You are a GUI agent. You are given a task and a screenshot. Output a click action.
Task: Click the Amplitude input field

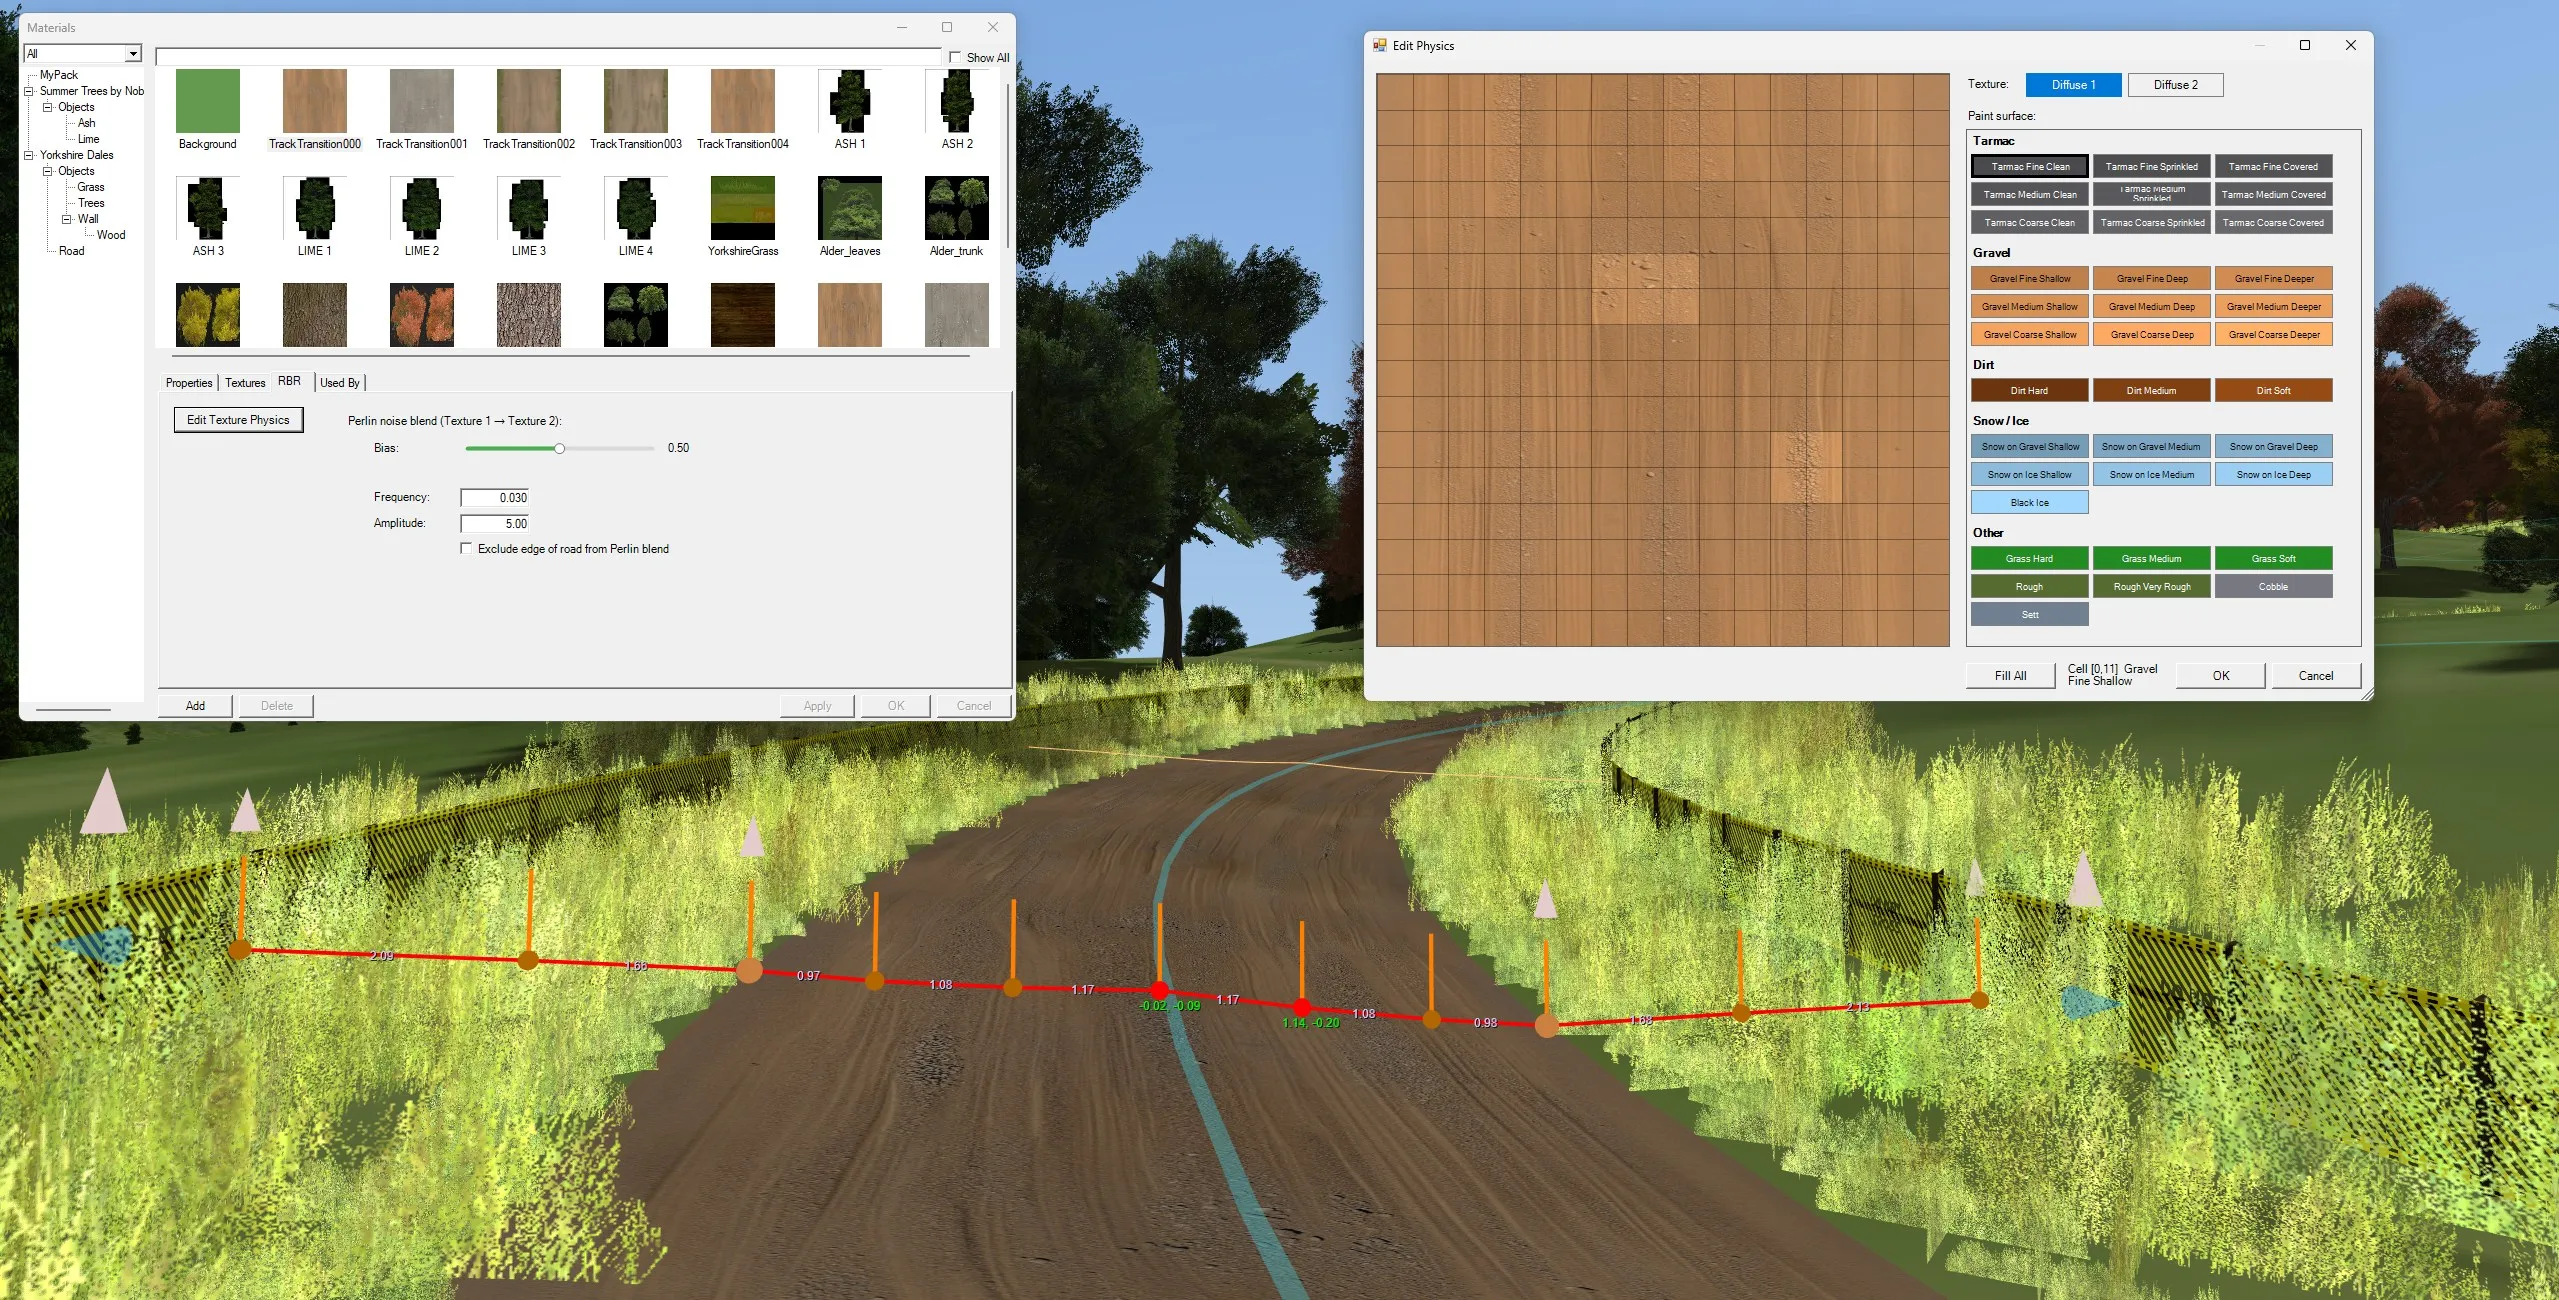coord(495,523)
